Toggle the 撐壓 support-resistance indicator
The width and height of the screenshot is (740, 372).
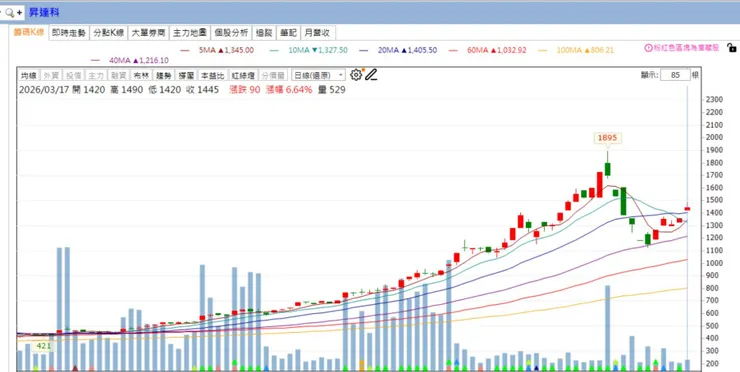[x=186, y=75]
